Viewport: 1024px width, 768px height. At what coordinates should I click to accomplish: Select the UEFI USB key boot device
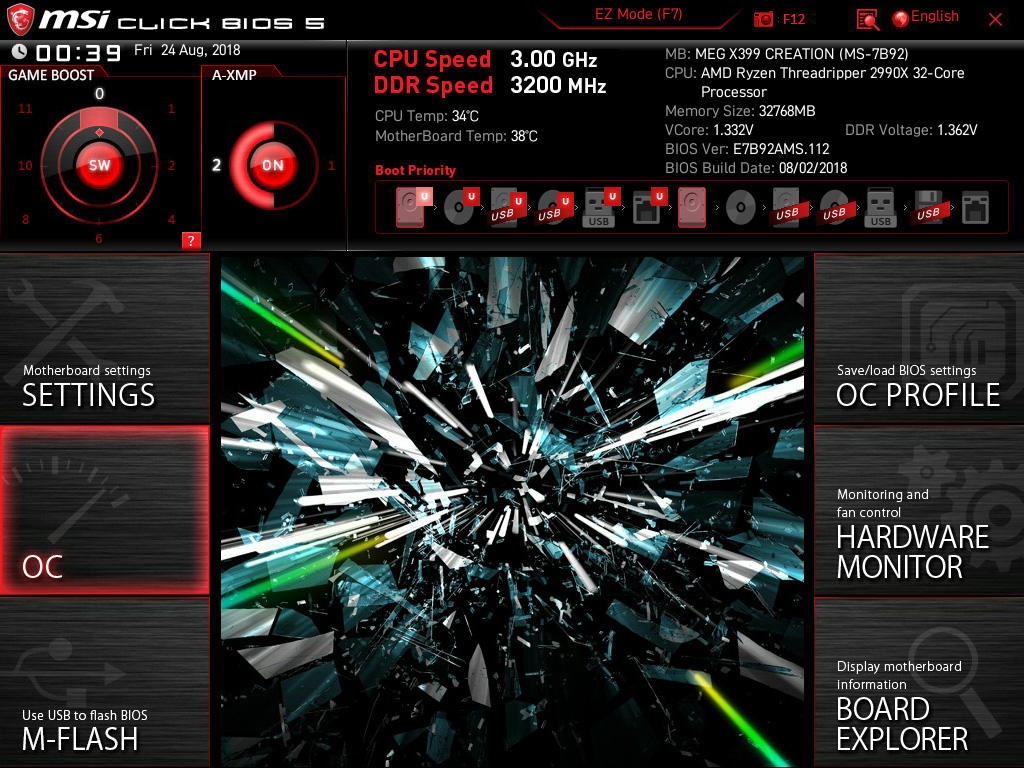601,207
